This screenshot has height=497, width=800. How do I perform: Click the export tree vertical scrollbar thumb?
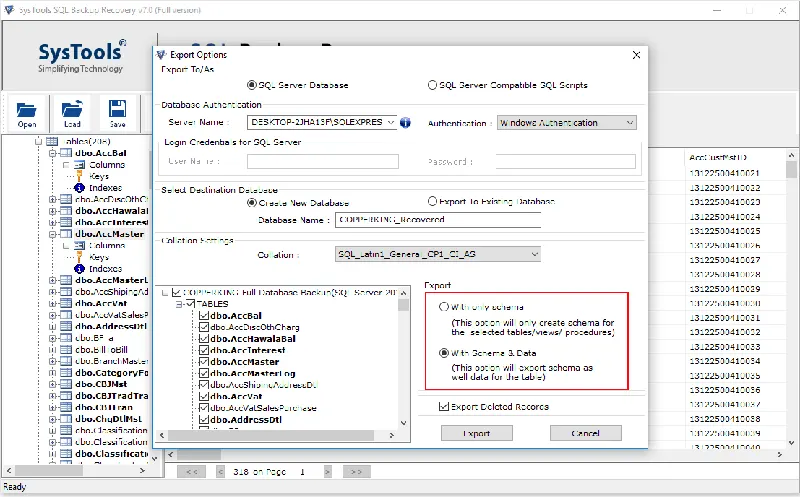click(x=404, y=305)
